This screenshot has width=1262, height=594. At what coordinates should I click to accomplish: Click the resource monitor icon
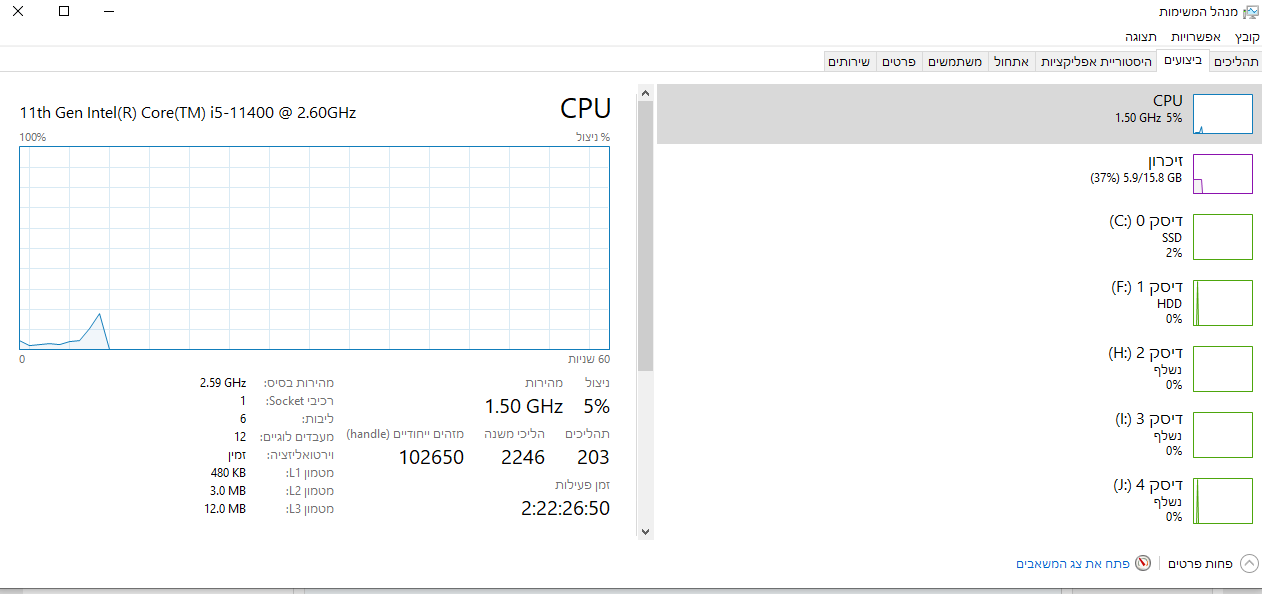tap(1143, 563)
